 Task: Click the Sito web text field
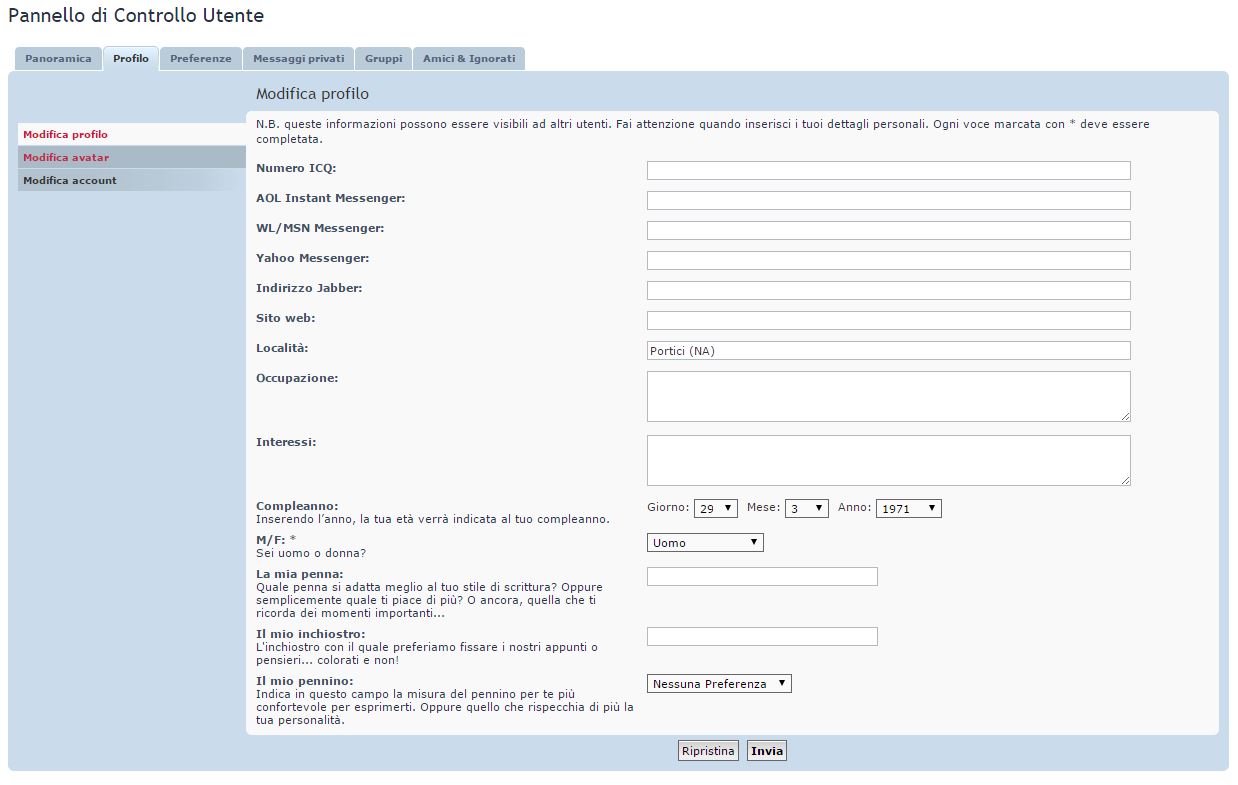coord(888,321)
